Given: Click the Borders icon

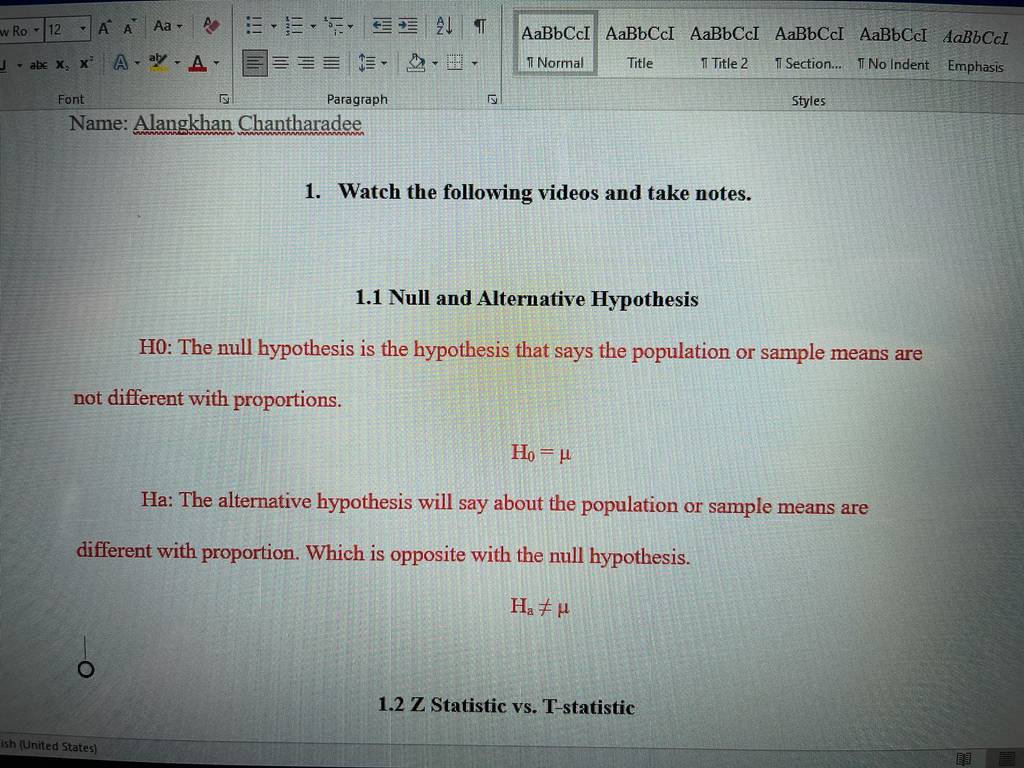Looking at the screenshot, I should [455, 63].
